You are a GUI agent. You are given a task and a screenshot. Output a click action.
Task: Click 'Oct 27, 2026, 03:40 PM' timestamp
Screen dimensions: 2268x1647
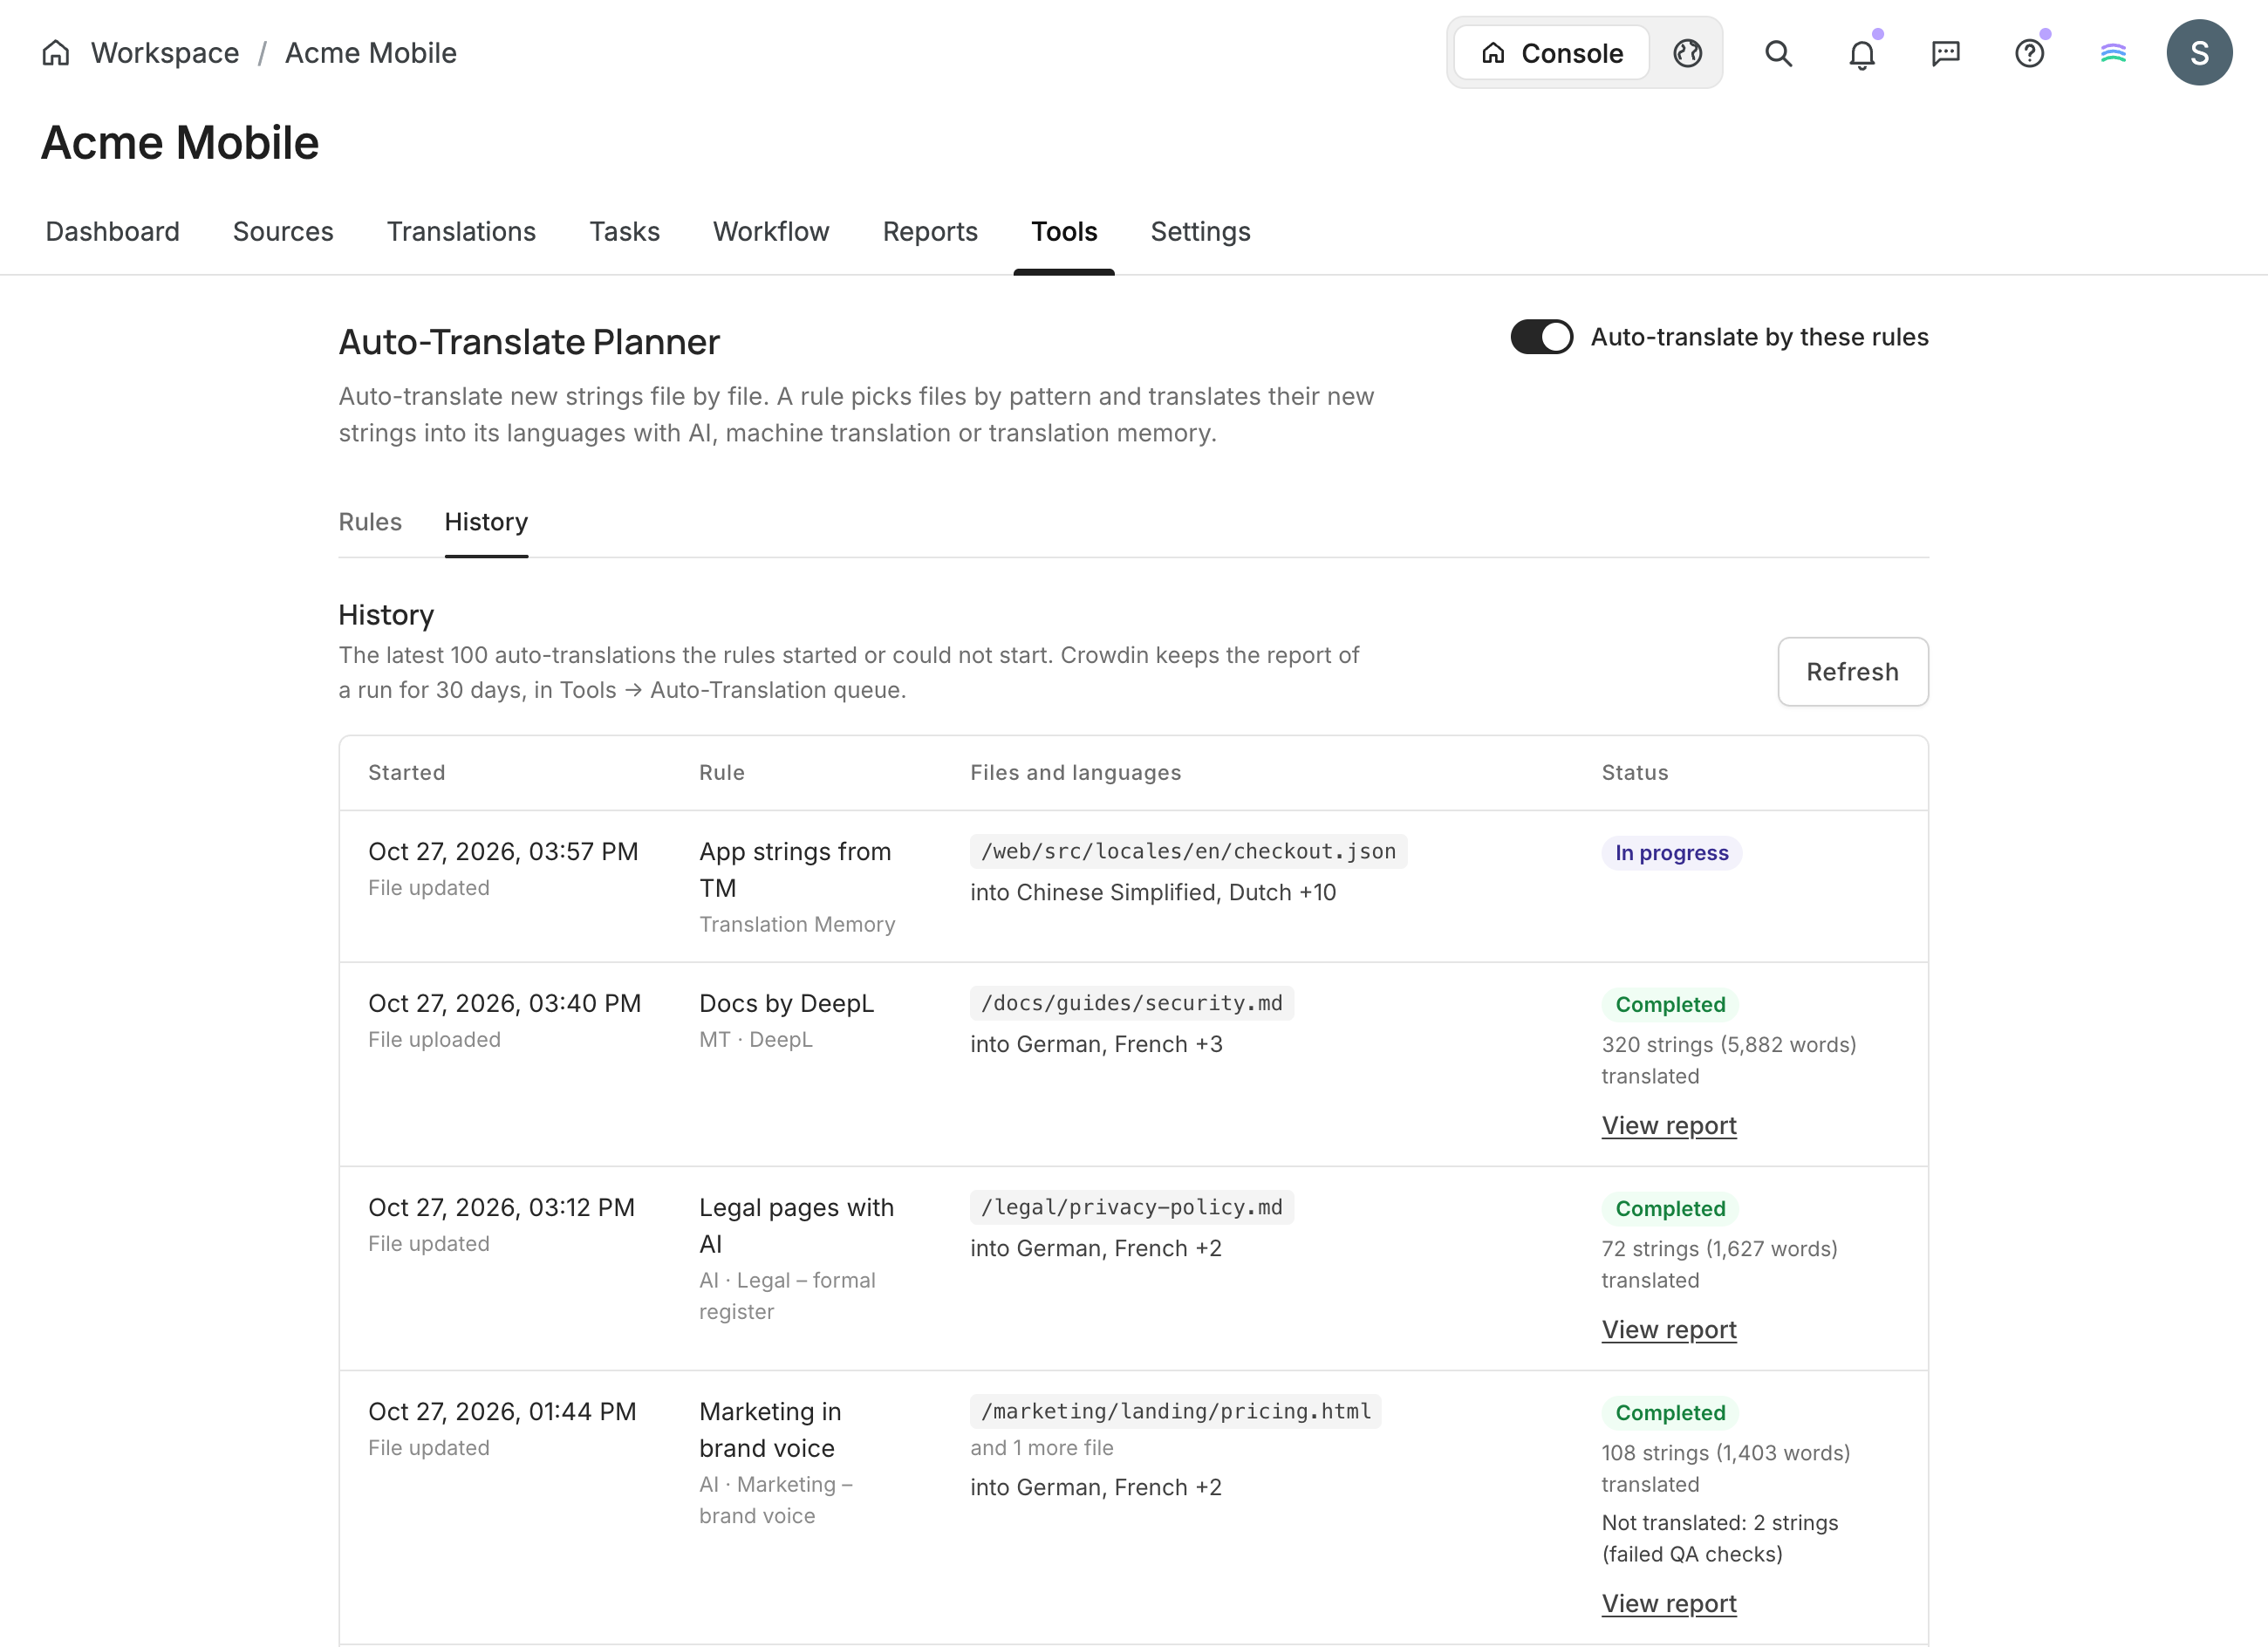[x=504, y=1003]
